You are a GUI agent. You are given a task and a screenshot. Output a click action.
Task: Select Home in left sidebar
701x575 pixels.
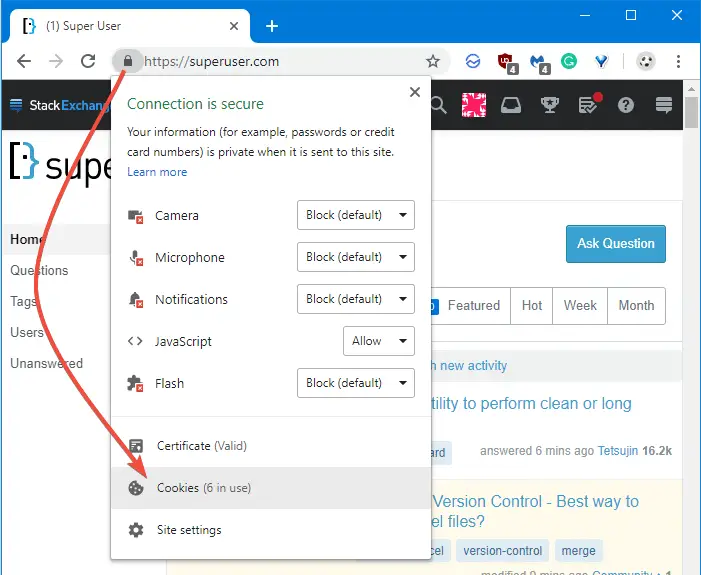pos(56,239)
